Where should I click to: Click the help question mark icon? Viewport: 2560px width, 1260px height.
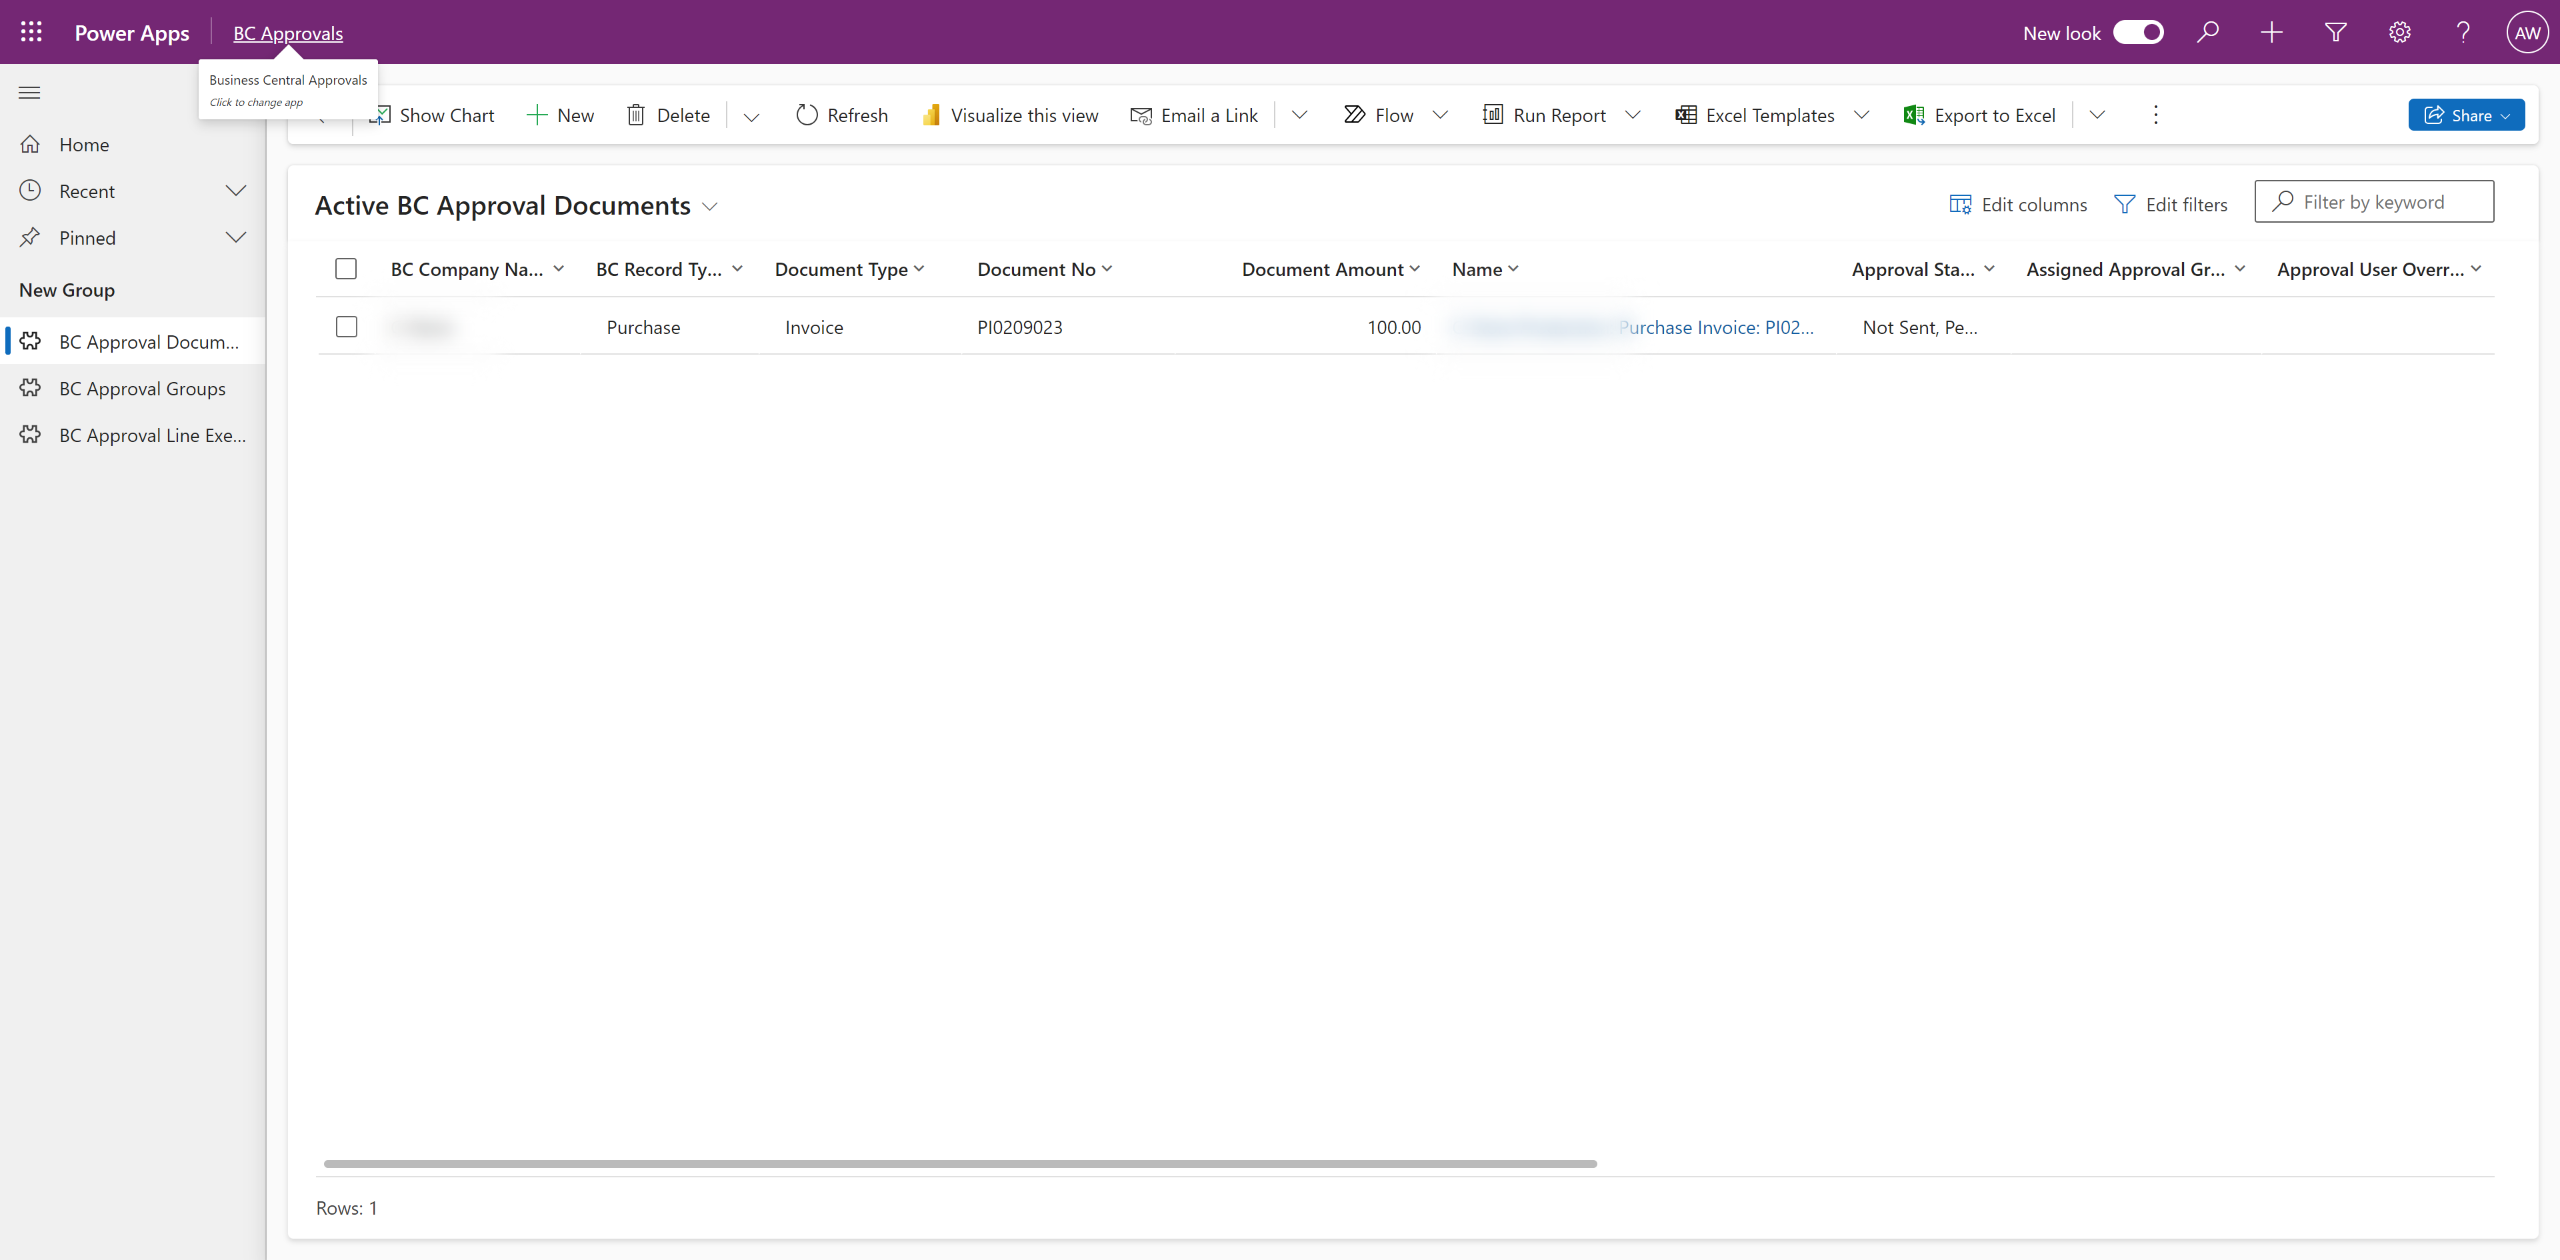[x=2463, y=32]
